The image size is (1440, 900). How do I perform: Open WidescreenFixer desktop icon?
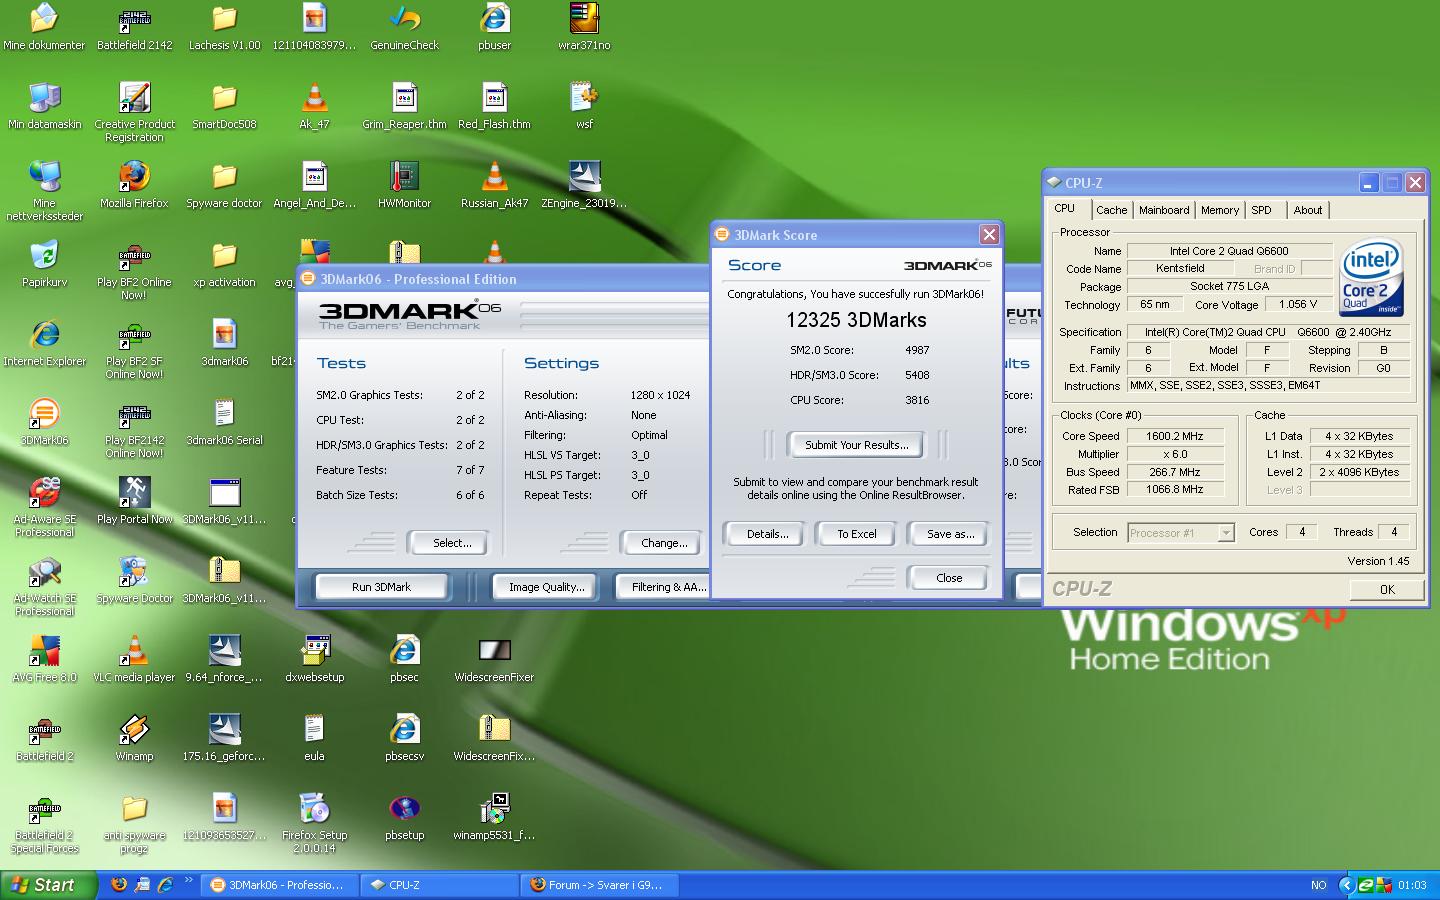point(494,658)
